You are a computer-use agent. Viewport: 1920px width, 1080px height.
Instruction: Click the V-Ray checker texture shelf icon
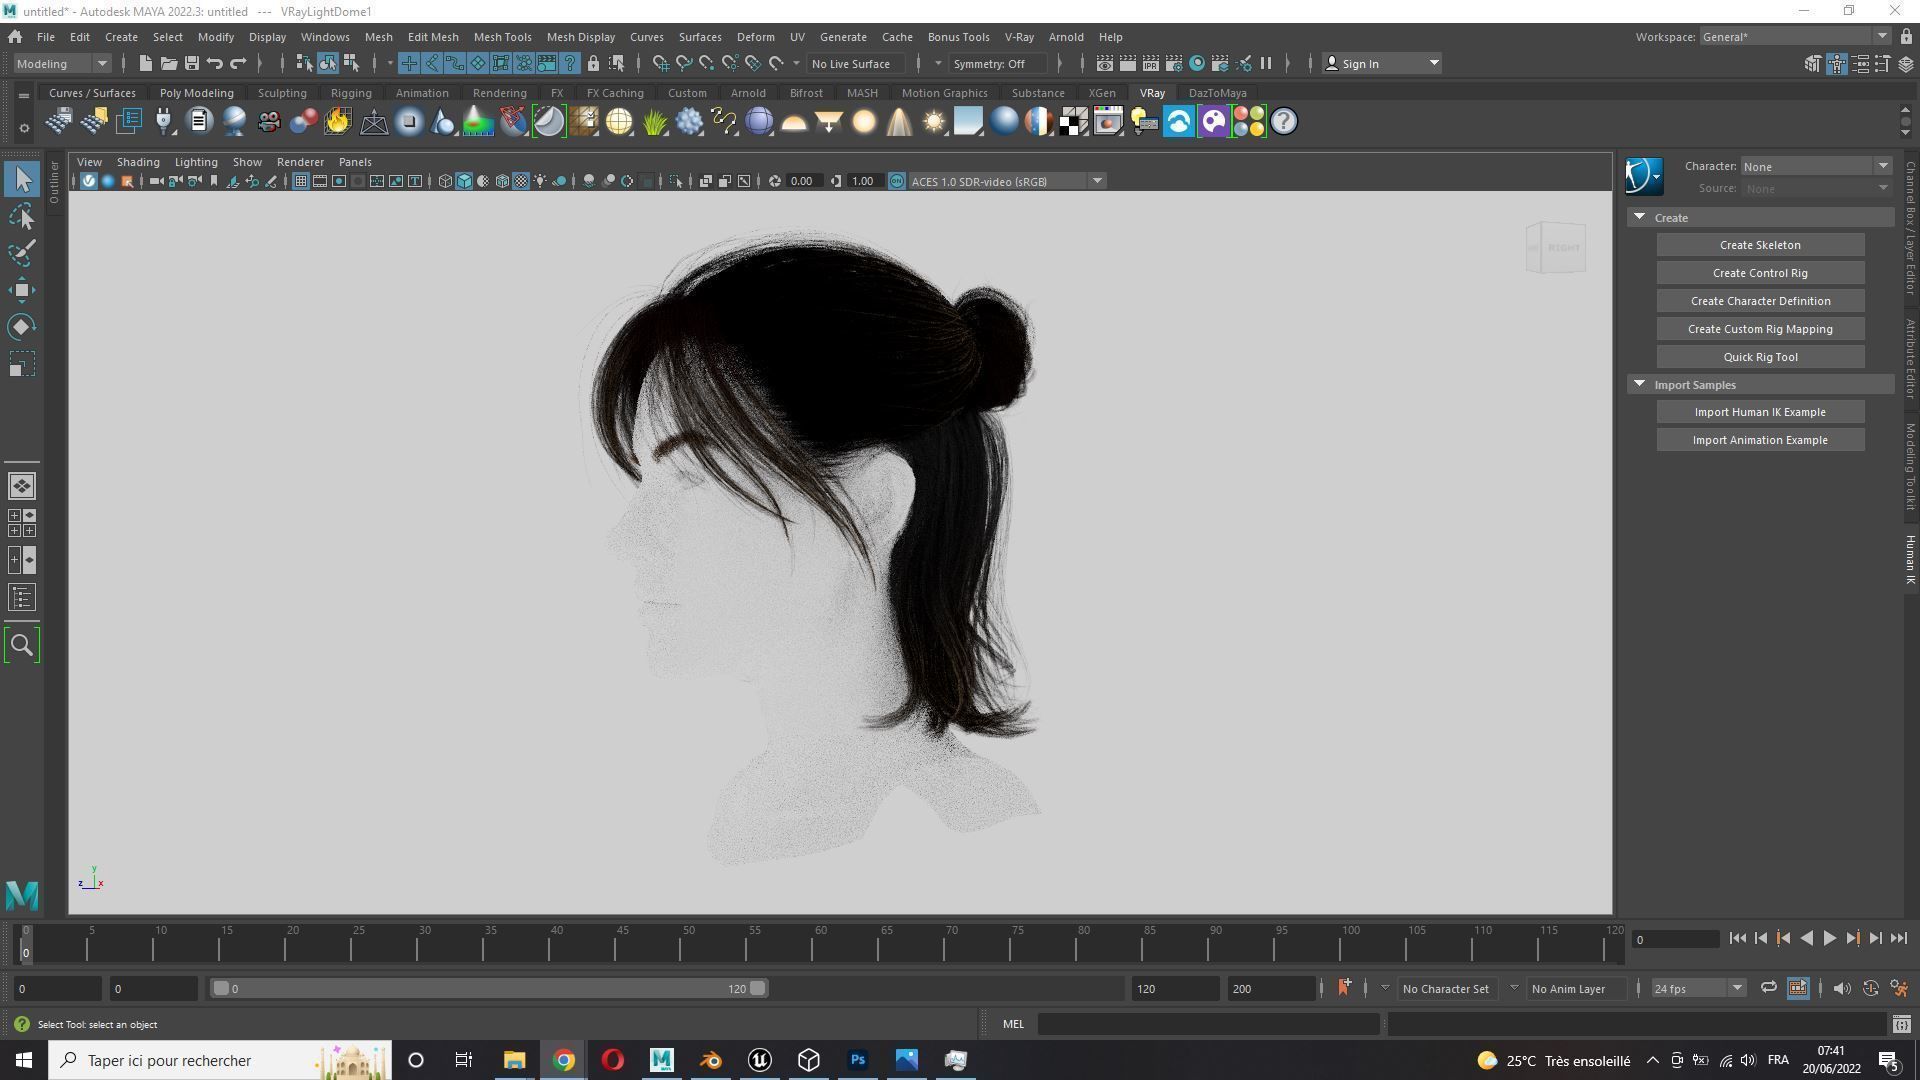coord(1074,122)
